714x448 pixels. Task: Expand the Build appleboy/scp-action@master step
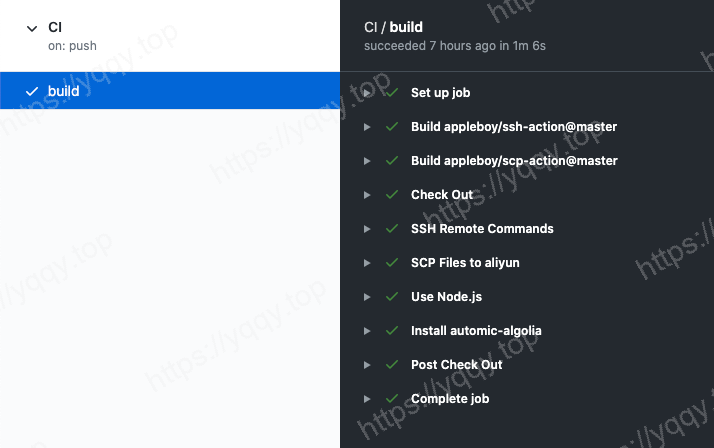(x=368, y=161)
